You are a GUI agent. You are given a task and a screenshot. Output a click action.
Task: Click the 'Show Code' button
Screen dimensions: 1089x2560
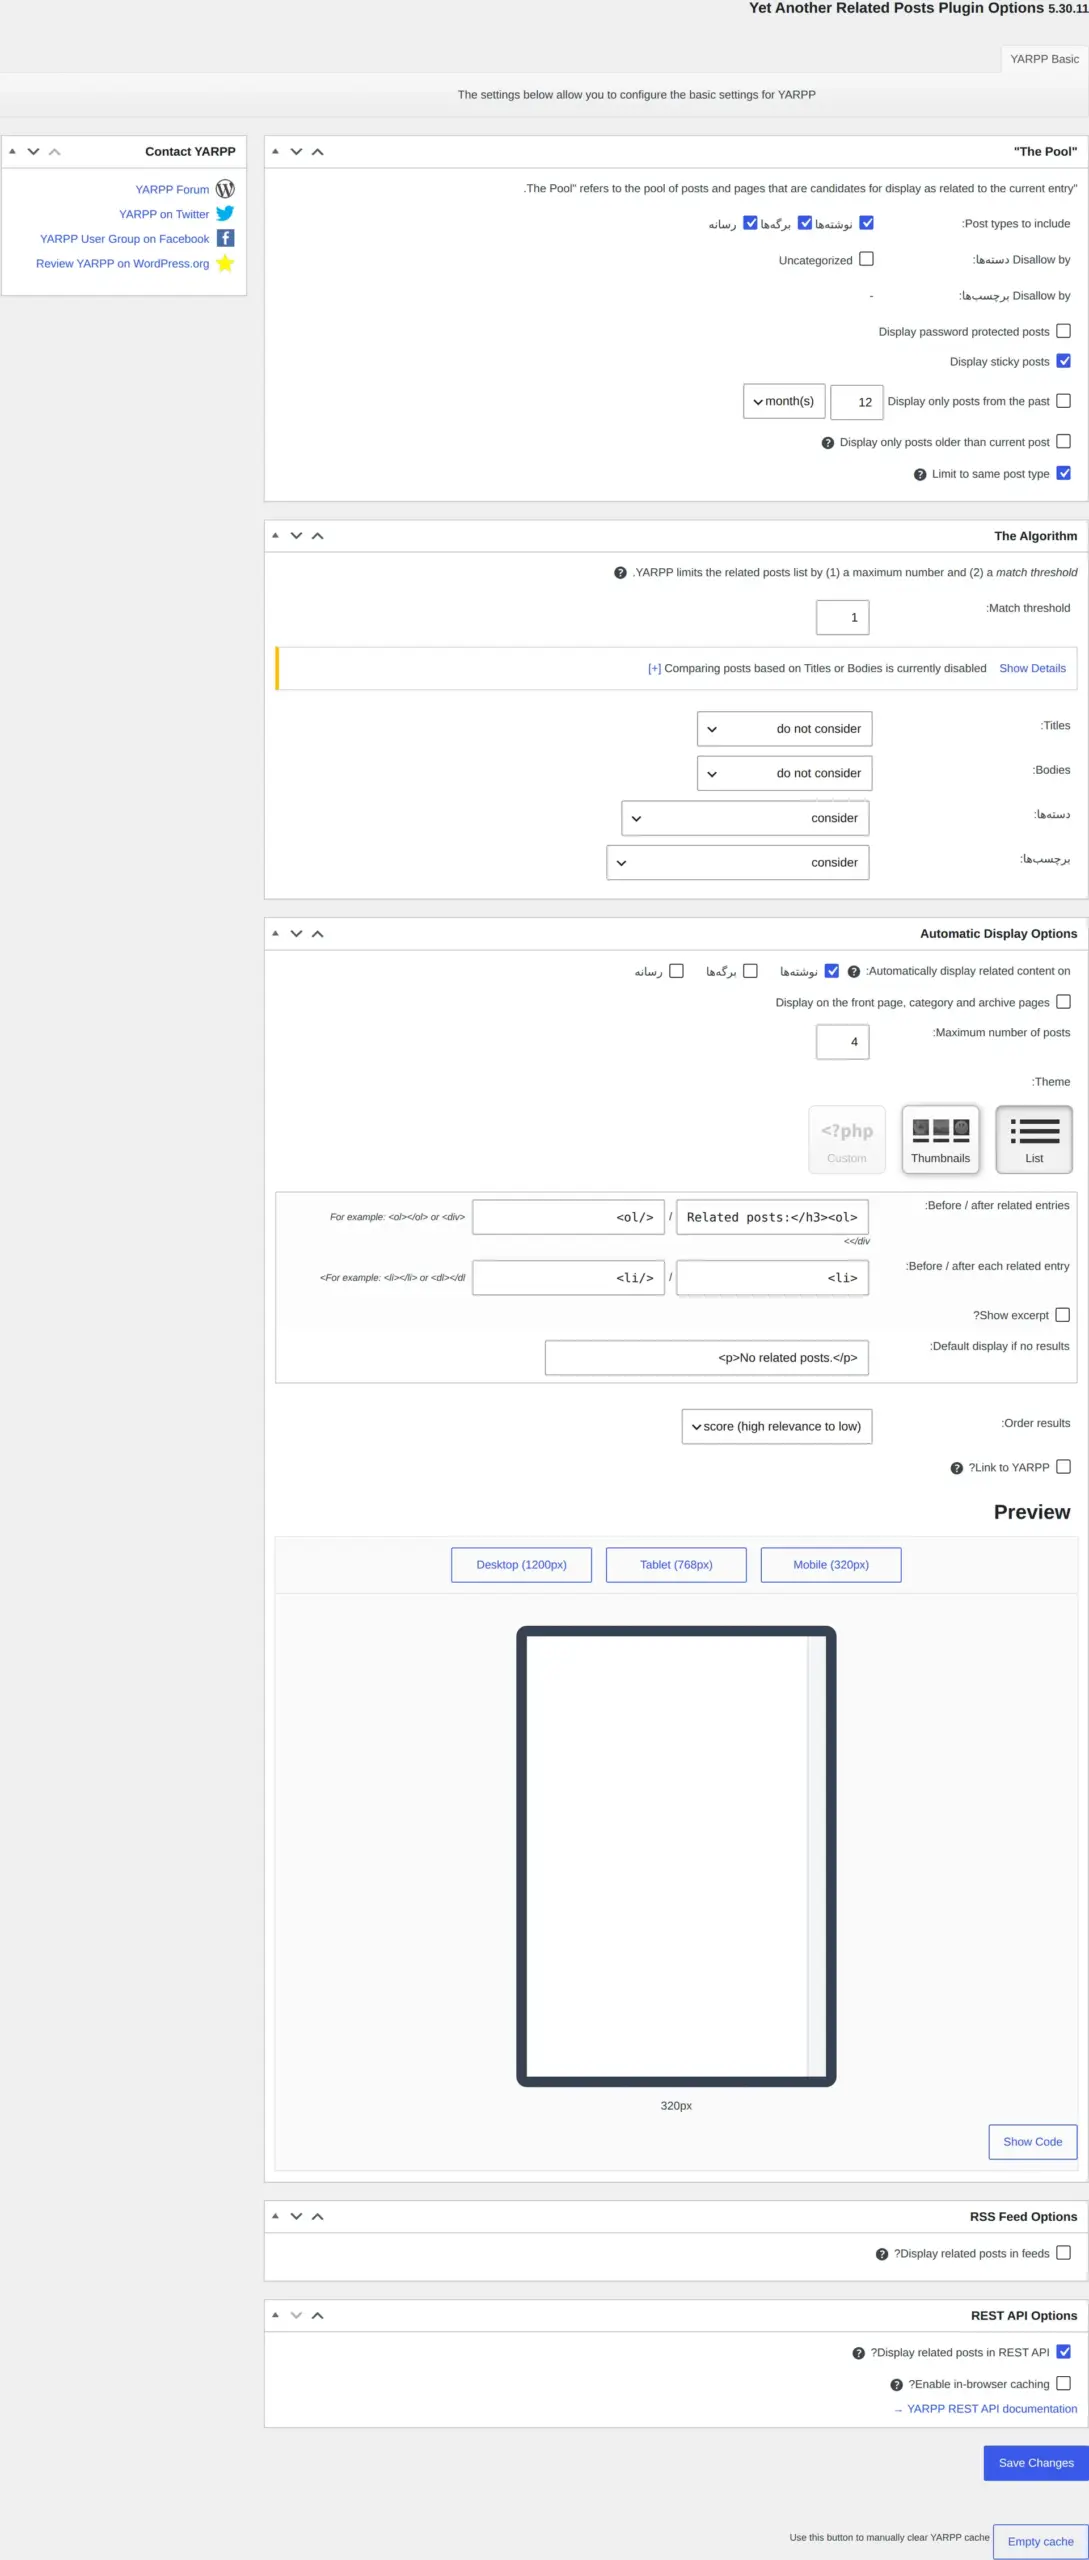[x=1033, y=2142]
